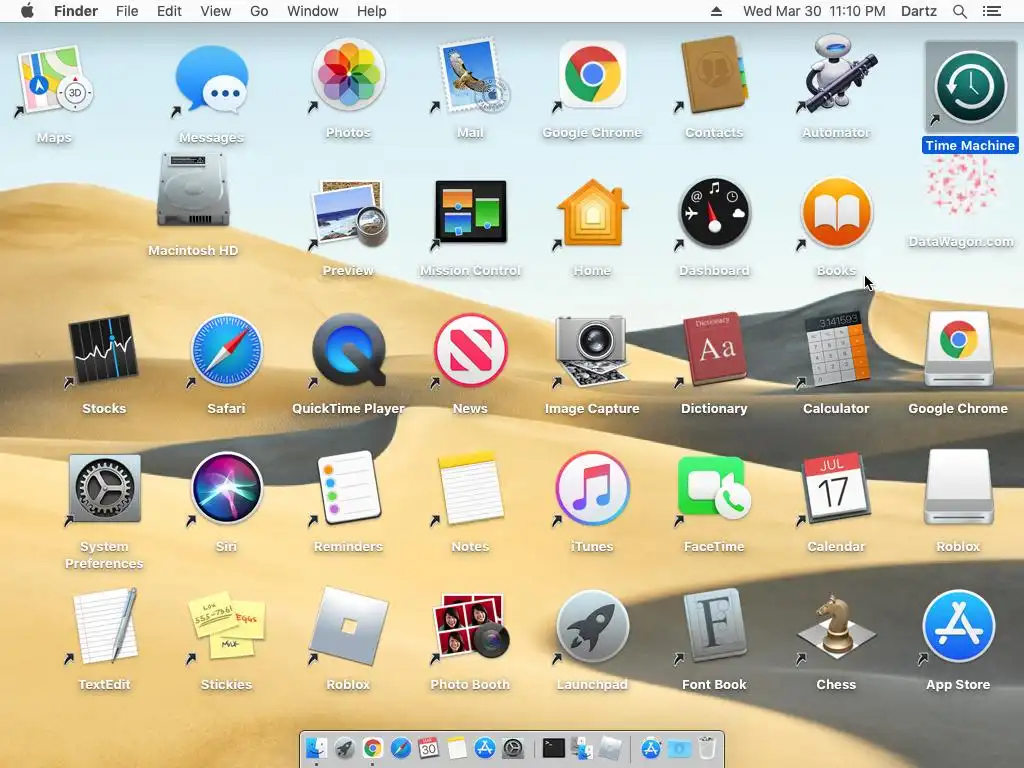Click the Dictionary book icon
The height and width of the screenshot is (768, 1024).
(714, 349)
